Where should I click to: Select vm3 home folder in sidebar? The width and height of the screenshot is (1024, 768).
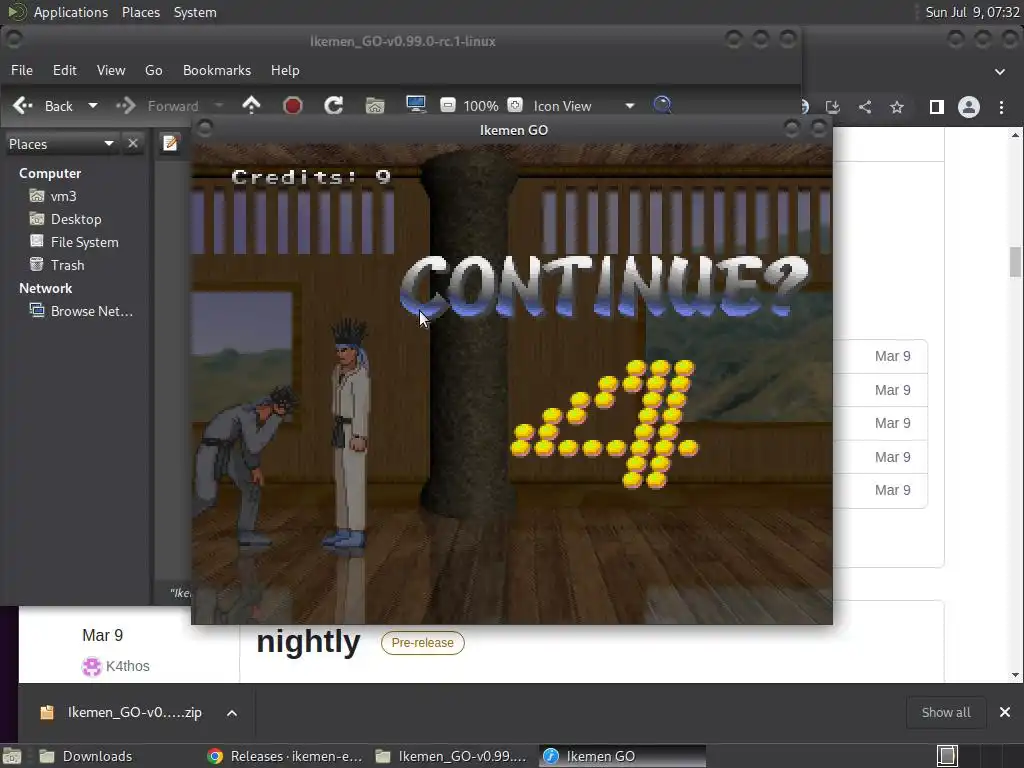(x=54, y=196)
